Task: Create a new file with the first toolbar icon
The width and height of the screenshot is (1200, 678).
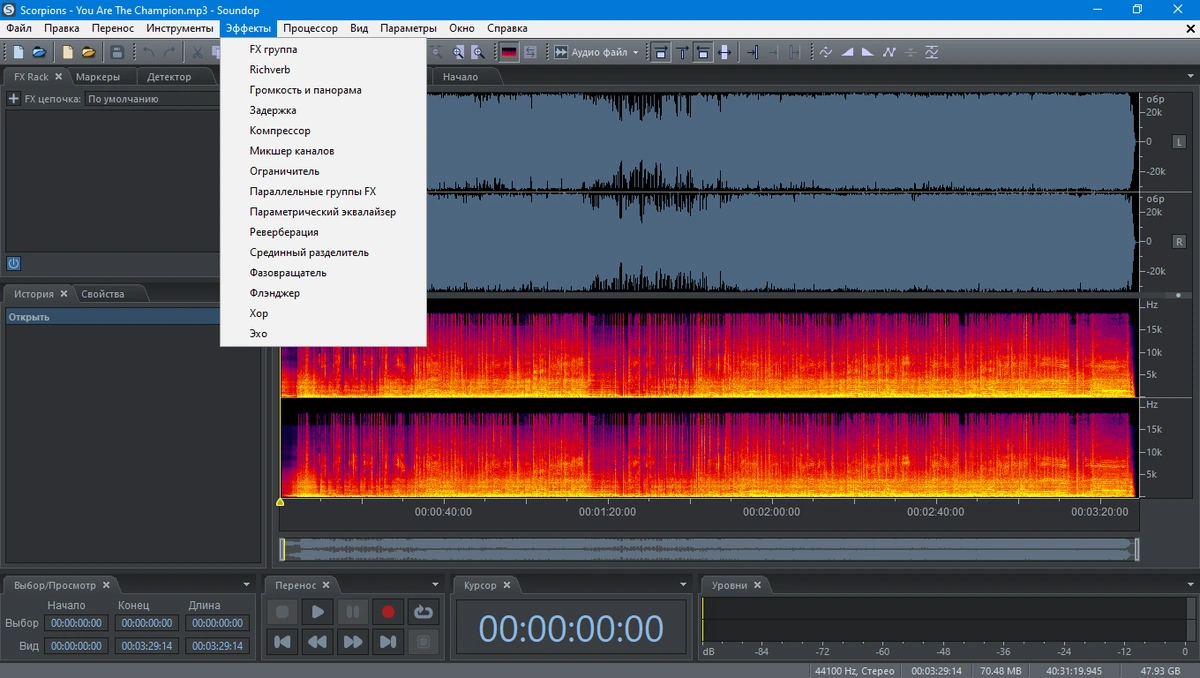Action: point(18,52)
